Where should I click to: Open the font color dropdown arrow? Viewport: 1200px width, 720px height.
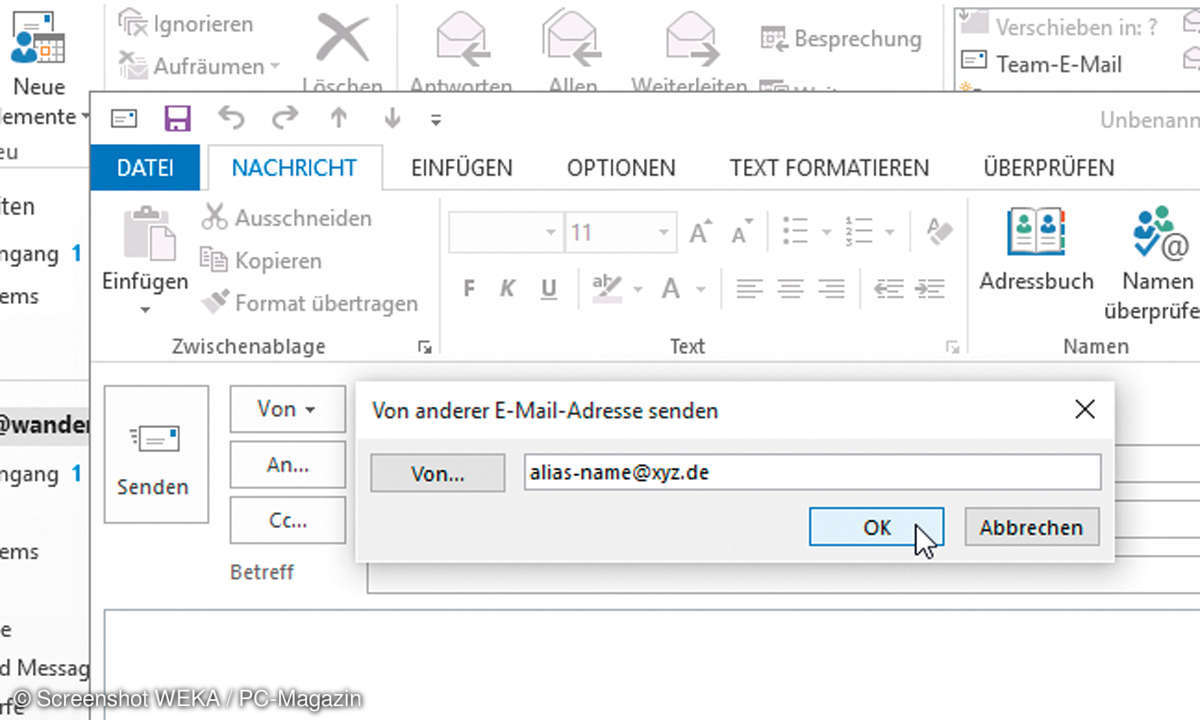click(700, 290)
